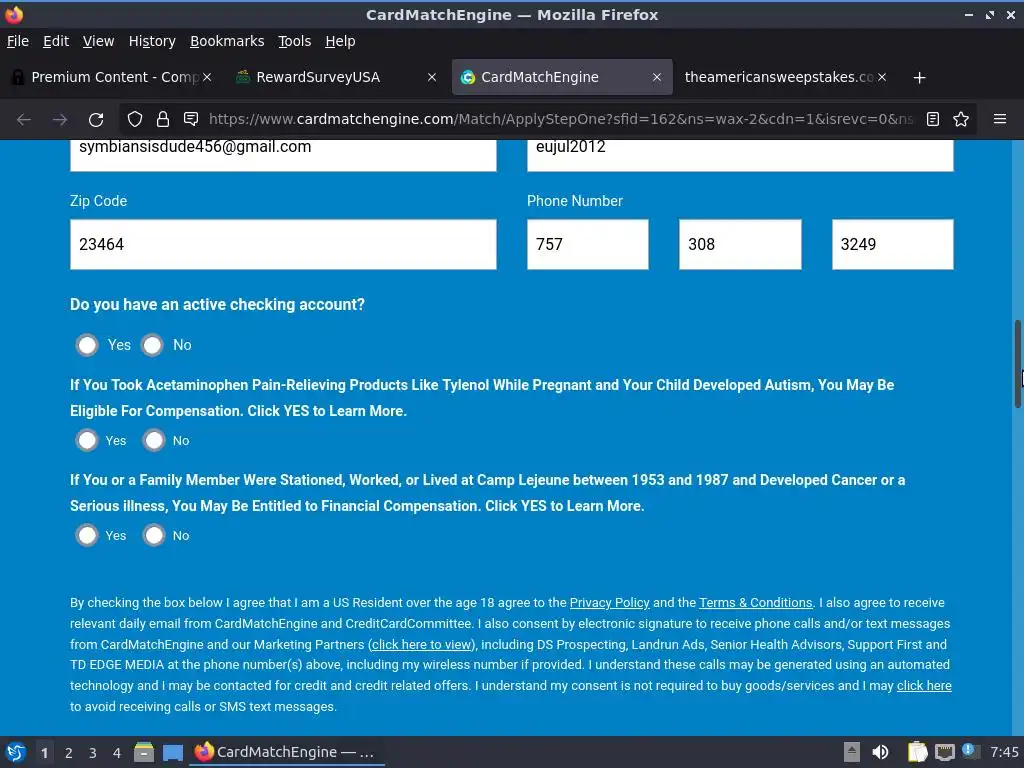Reload the page with the refresh icon
1024x768 pixels.
[96, 120]
